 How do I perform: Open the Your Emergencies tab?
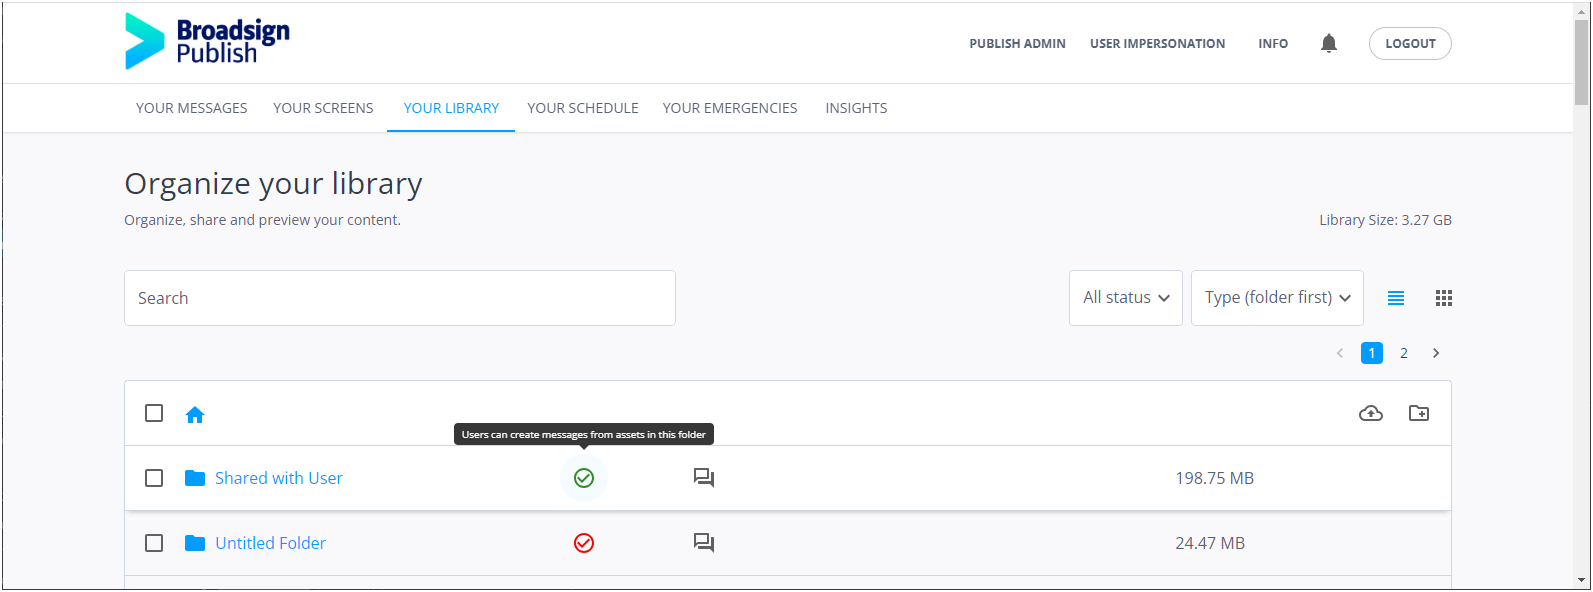coord(730,108)
